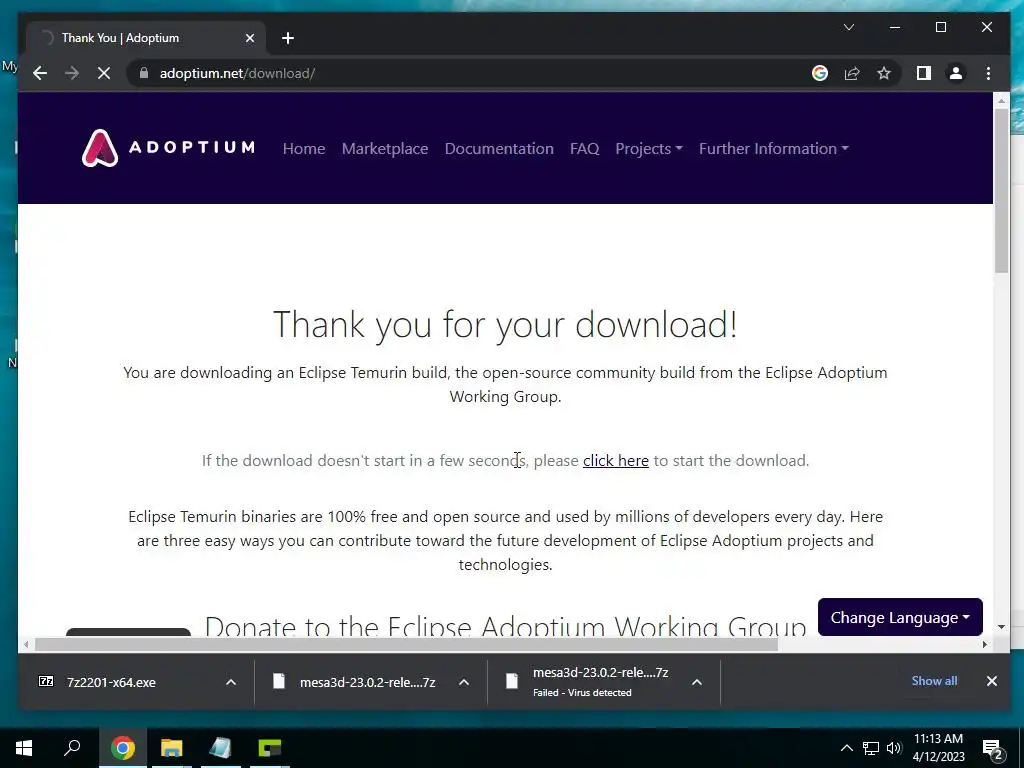This screenshot has width=1024, height=768.
Task: Open a new tab with the plus button
Action: [x=288, y=38]
